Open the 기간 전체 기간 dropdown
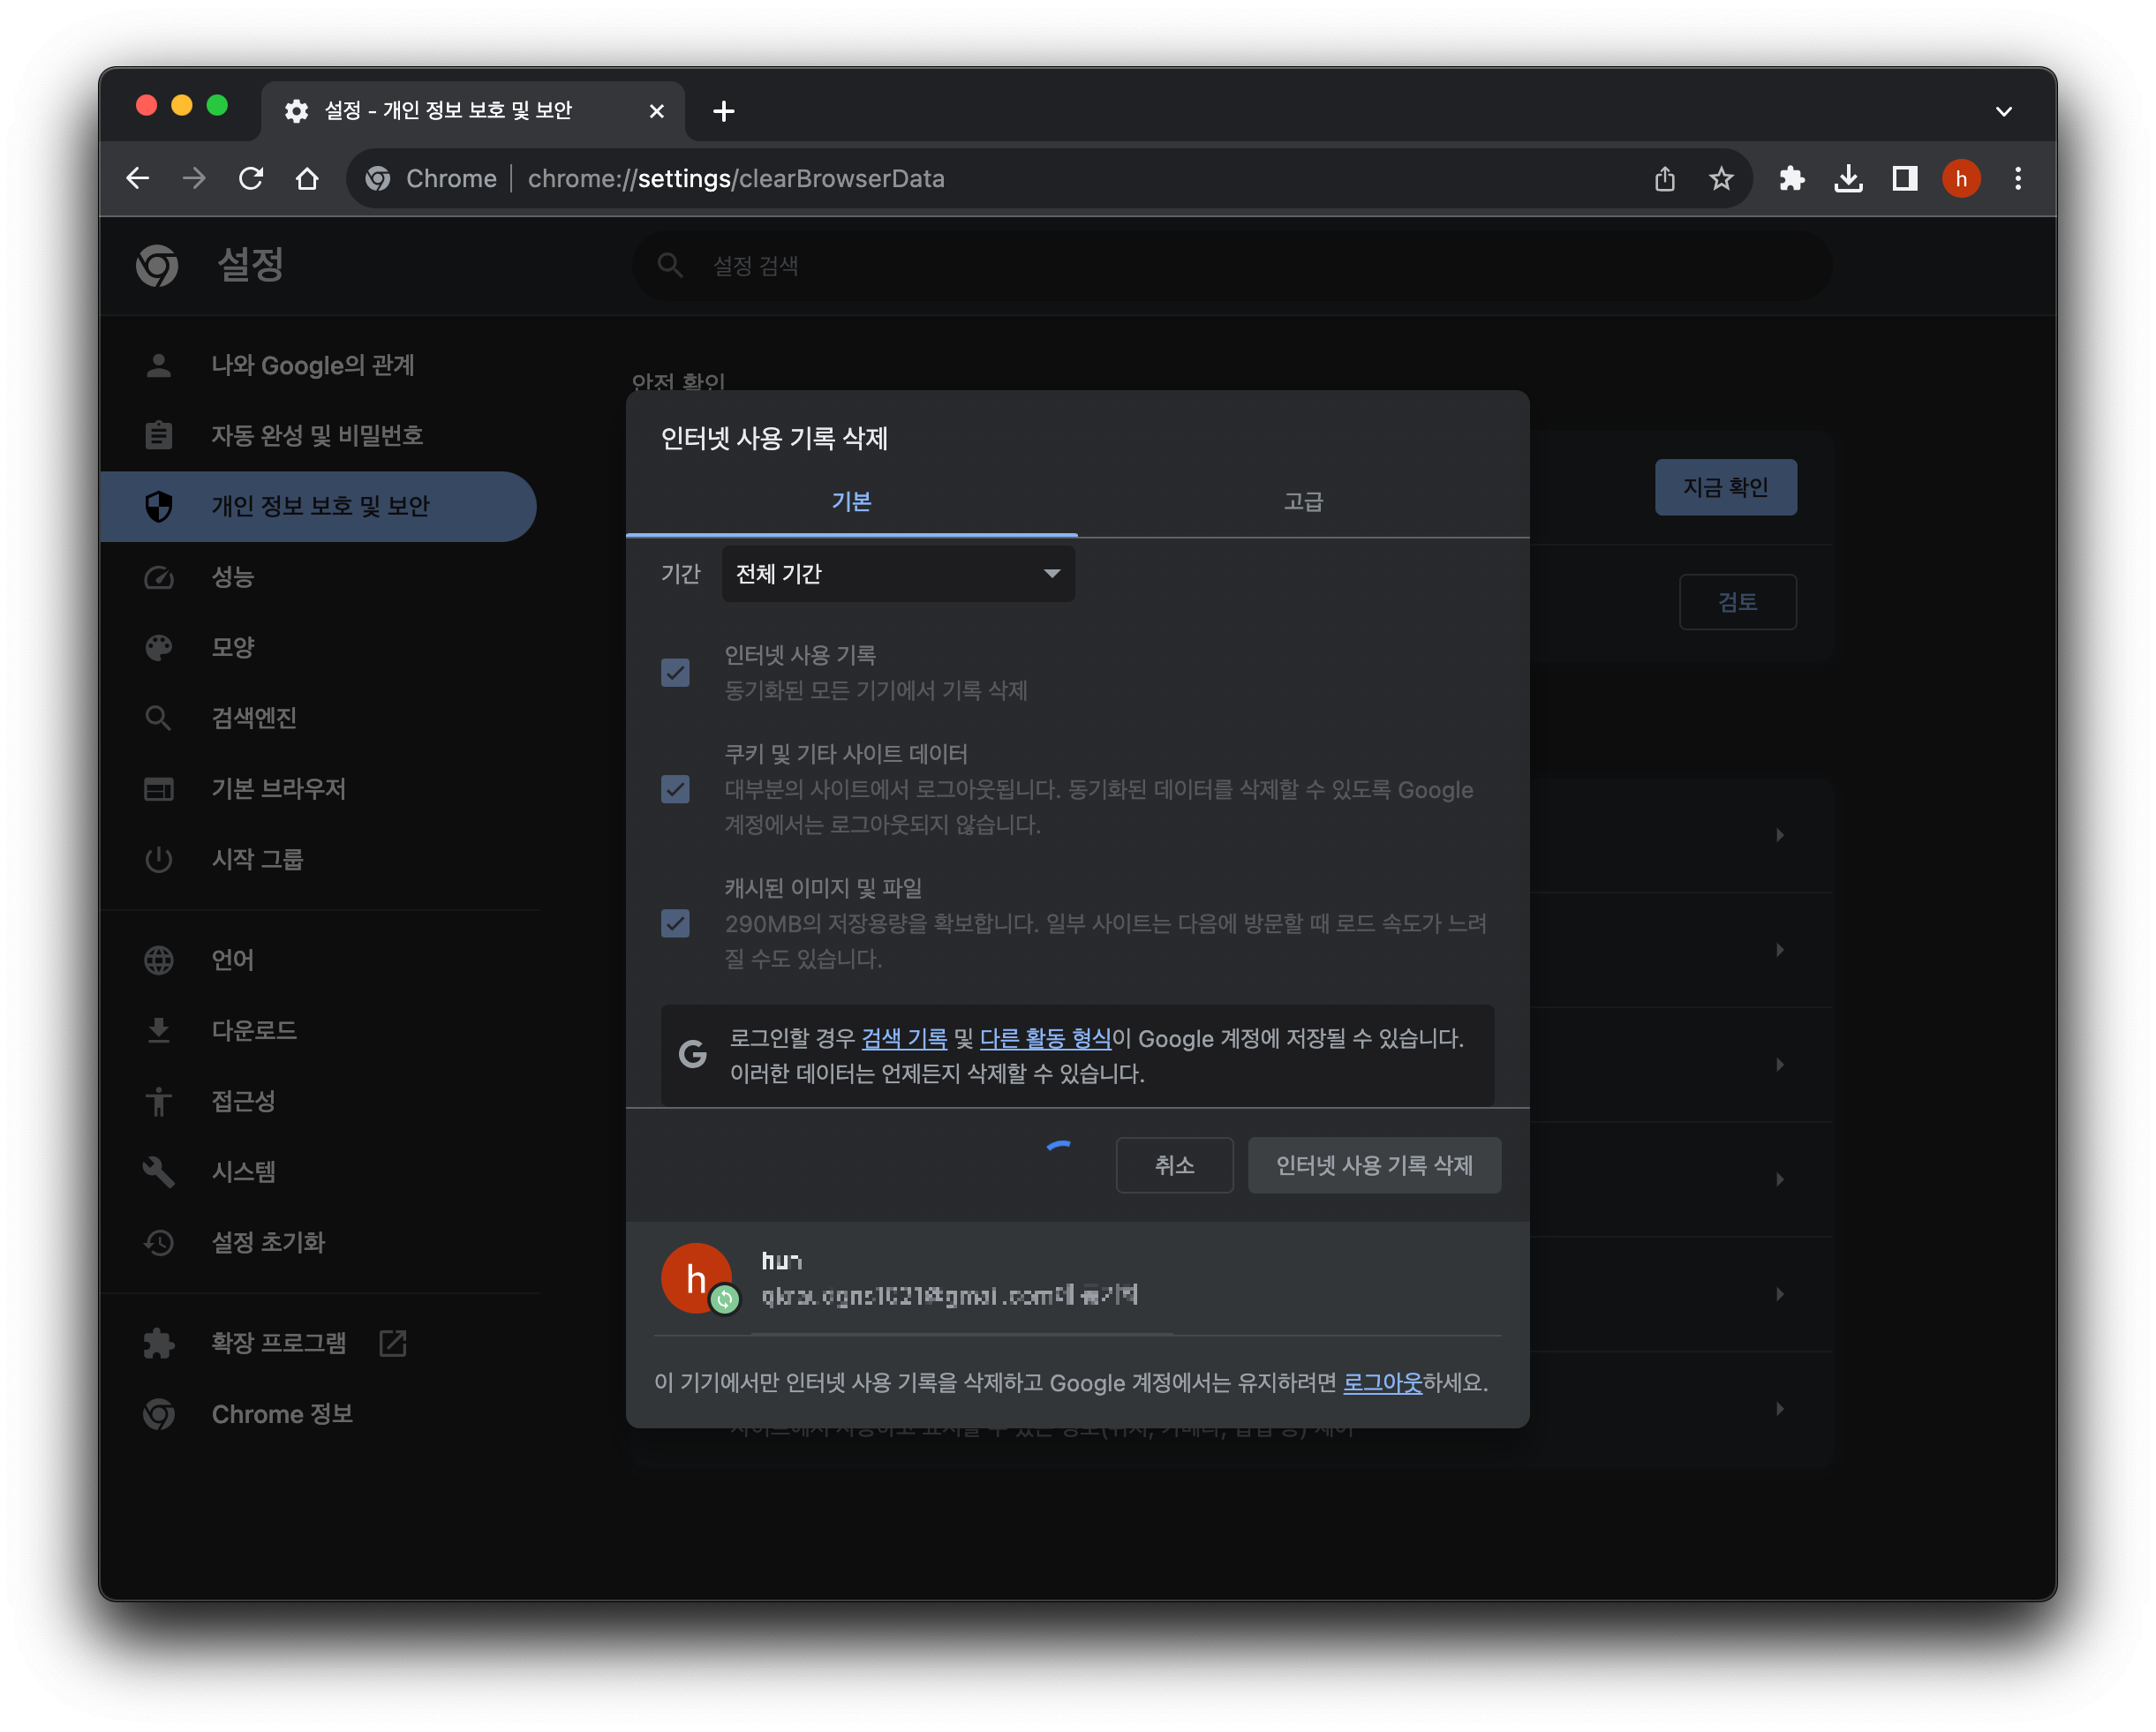The height and width of the screenshot is (1732, 2156). (897, 574)
